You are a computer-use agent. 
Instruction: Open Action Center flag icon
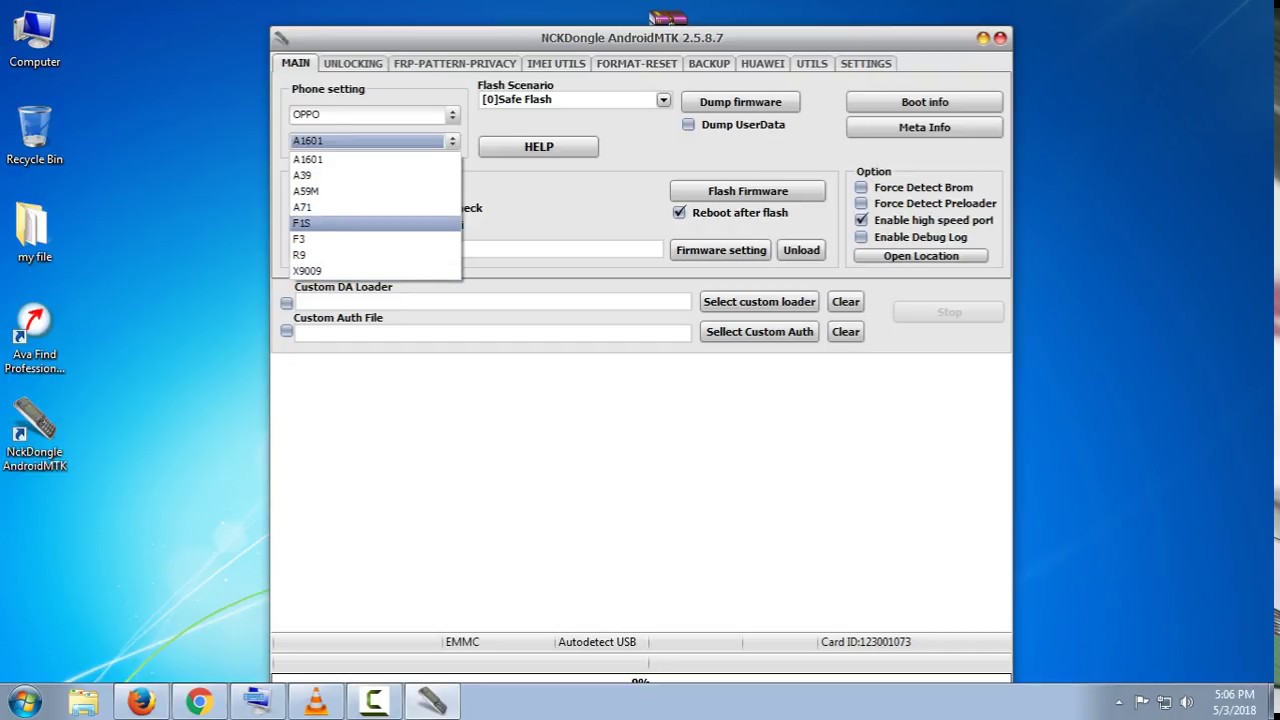[1142, 702]
